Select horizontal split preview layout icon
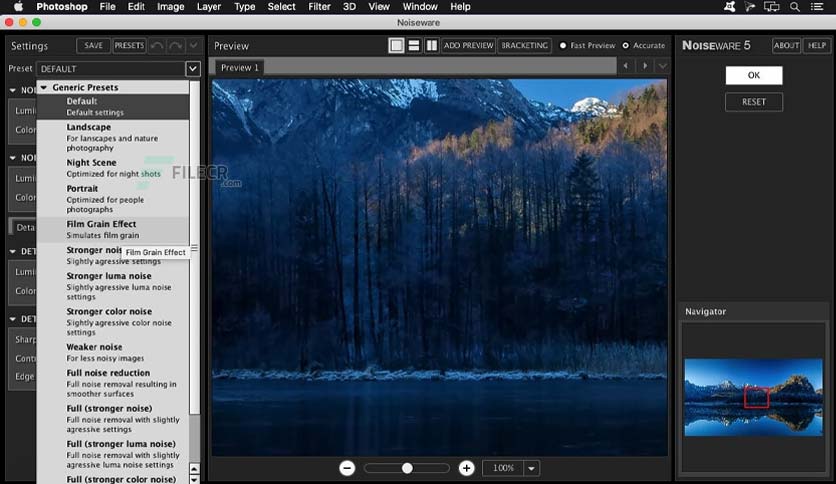This screenshot has height=484, width=836. point(414,46)
